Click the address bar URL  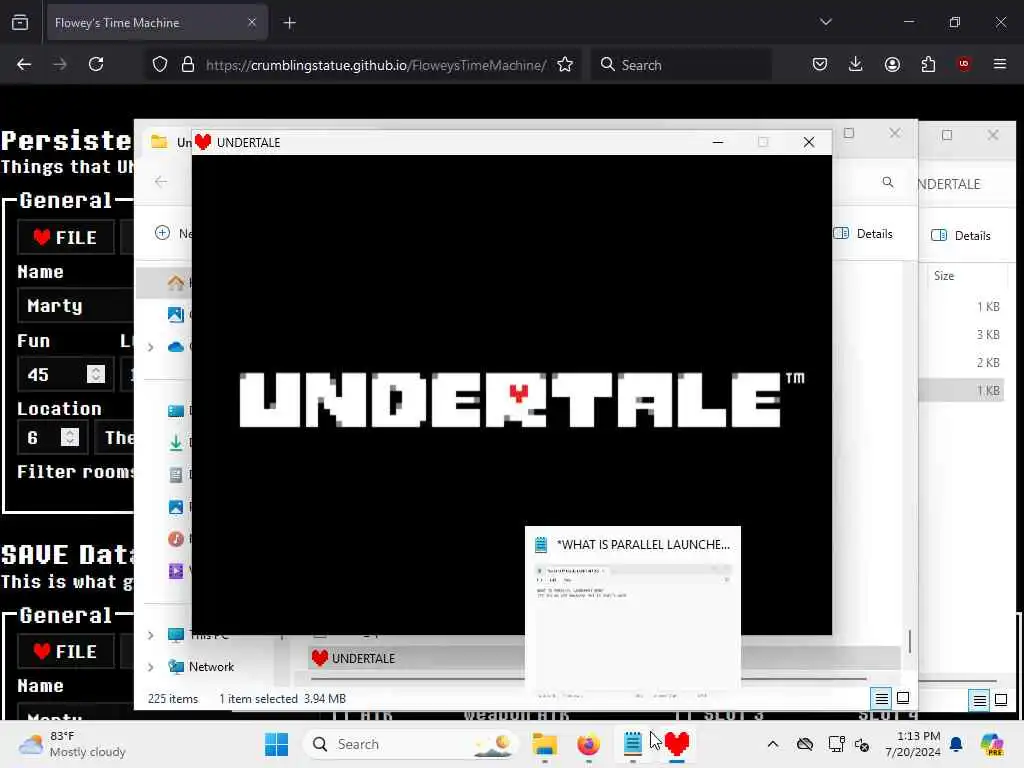[376, 65]
